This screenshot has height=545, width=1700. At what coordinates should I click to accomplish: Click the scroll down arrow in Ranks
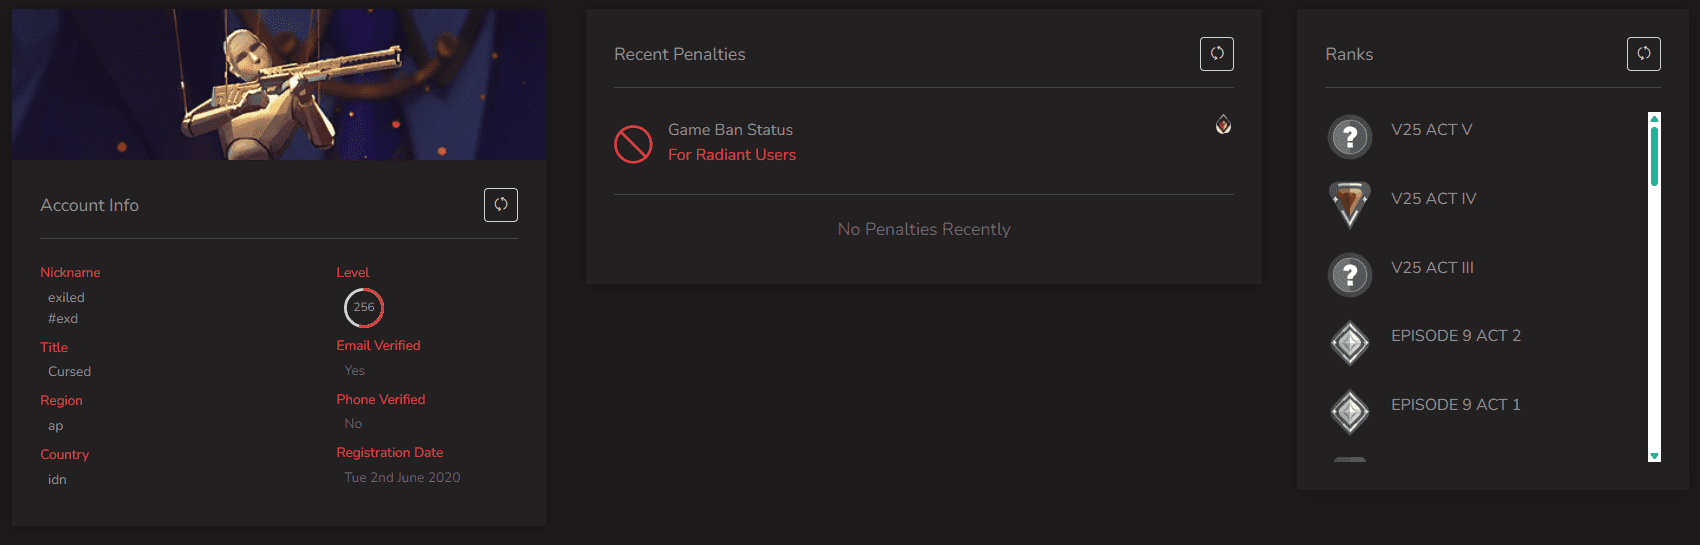1655,456
